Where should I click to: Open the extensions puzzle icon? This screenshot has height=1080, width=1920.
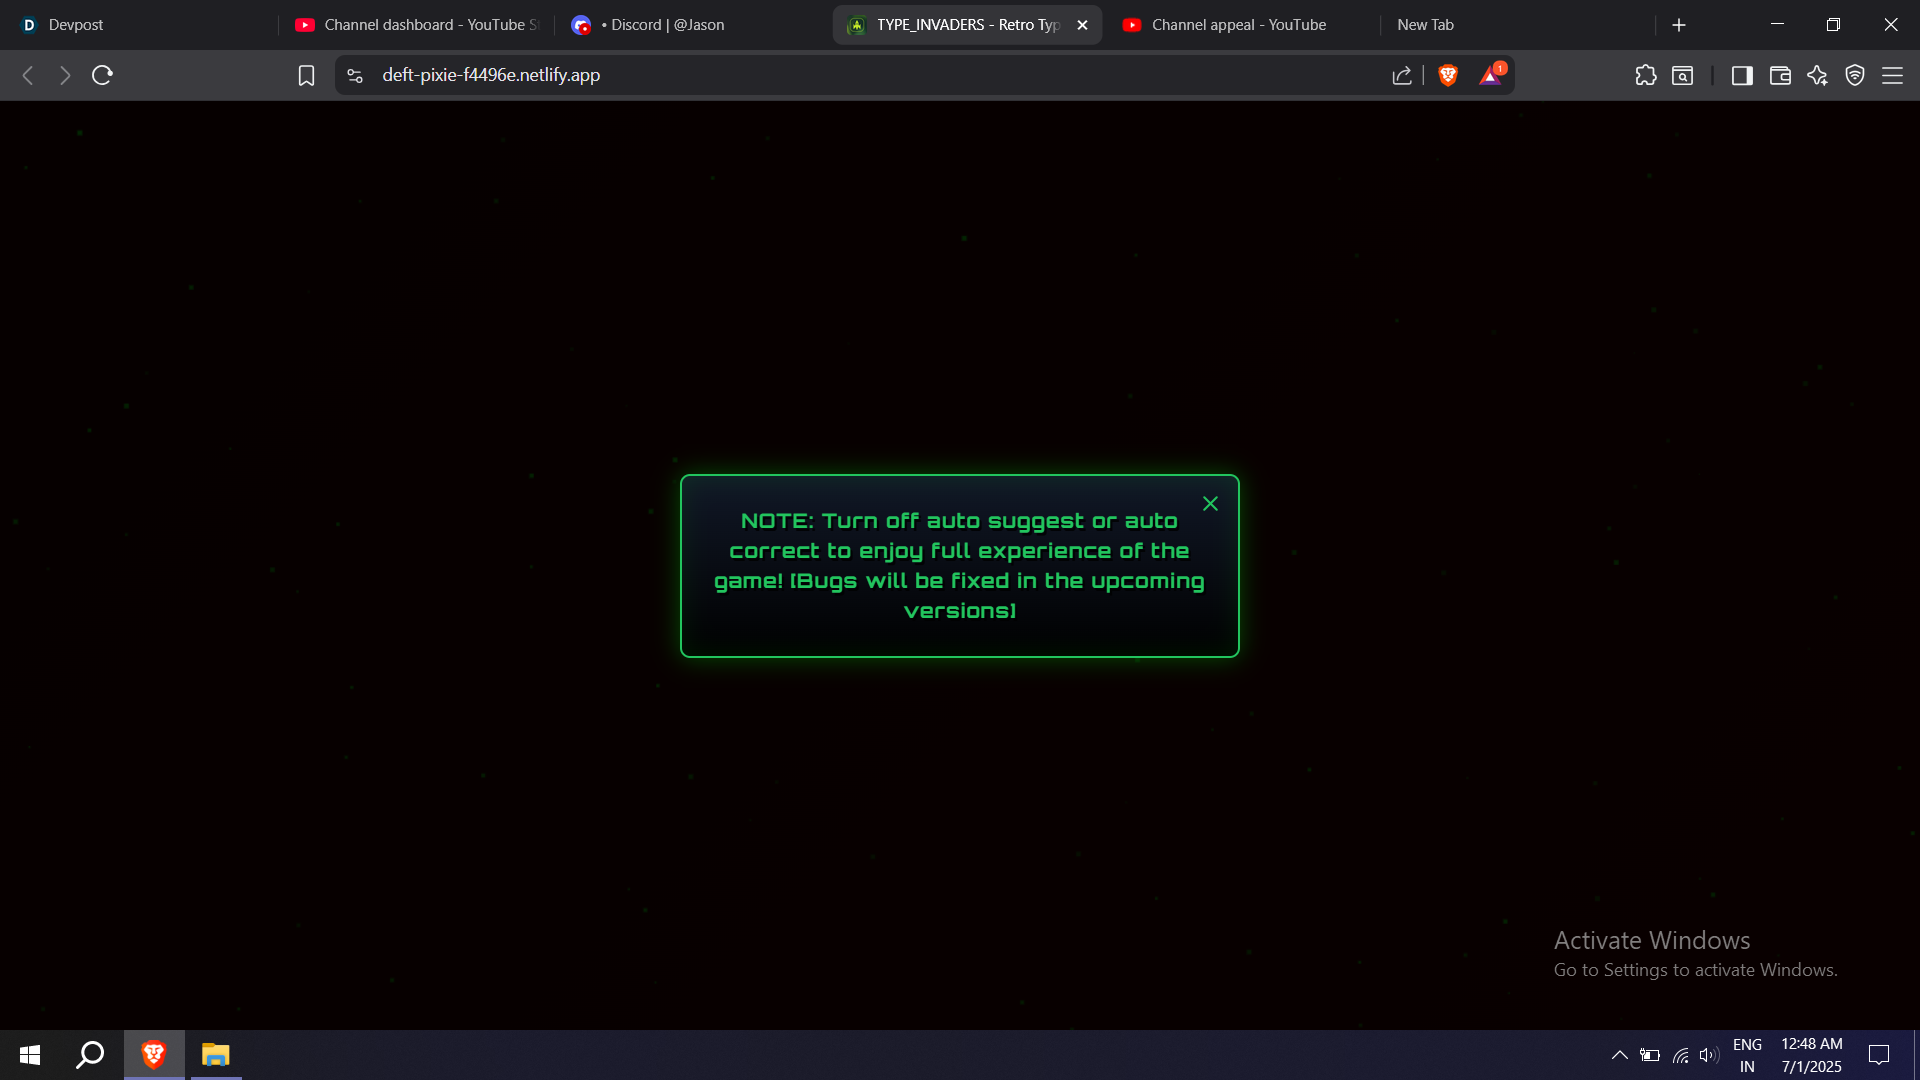(1645, 75)
